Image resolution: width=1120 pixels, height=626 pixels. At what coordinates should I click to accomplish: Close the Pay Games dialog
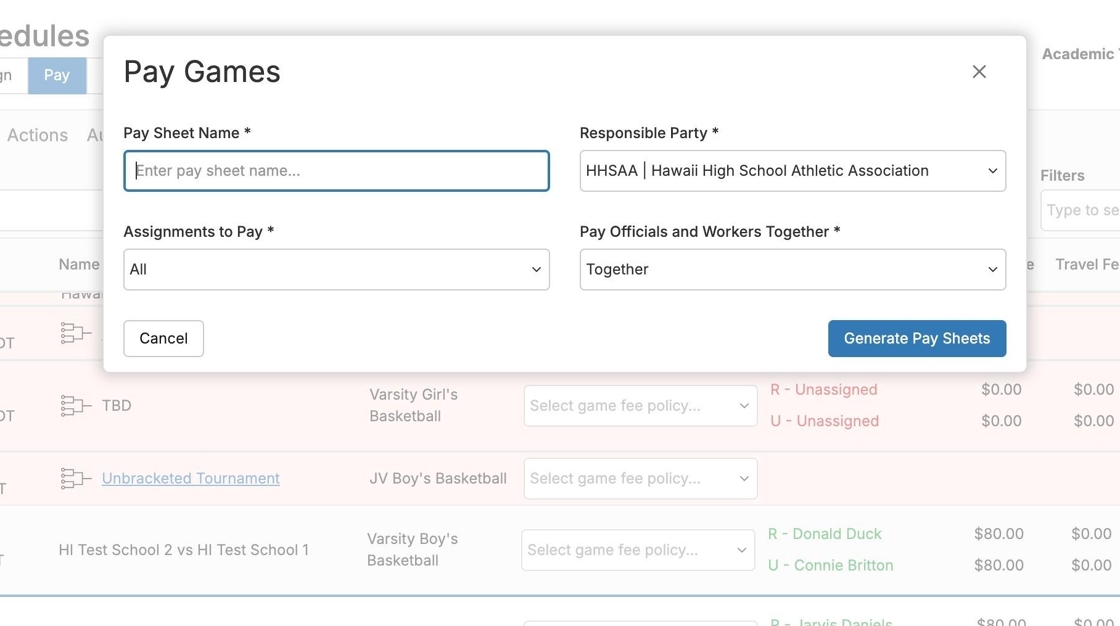pyautogui.click(x=979, y=72)
